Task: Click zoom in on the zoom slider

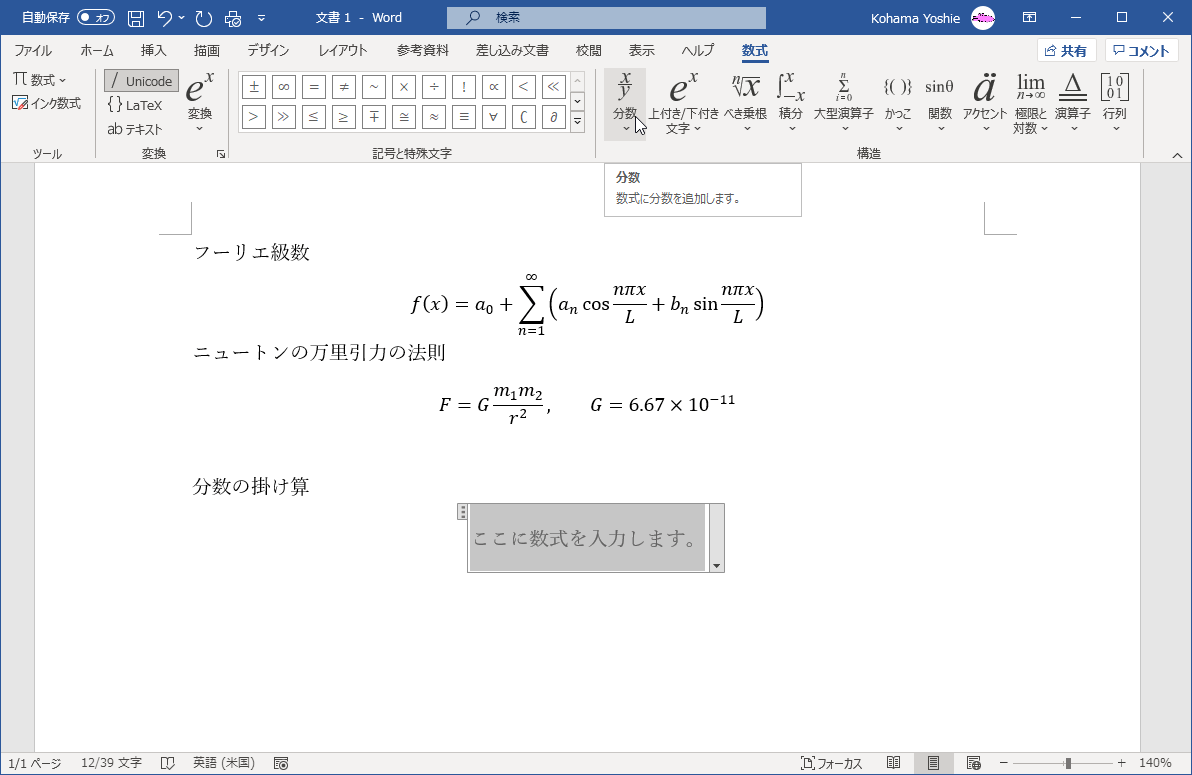Action: 1121,761
